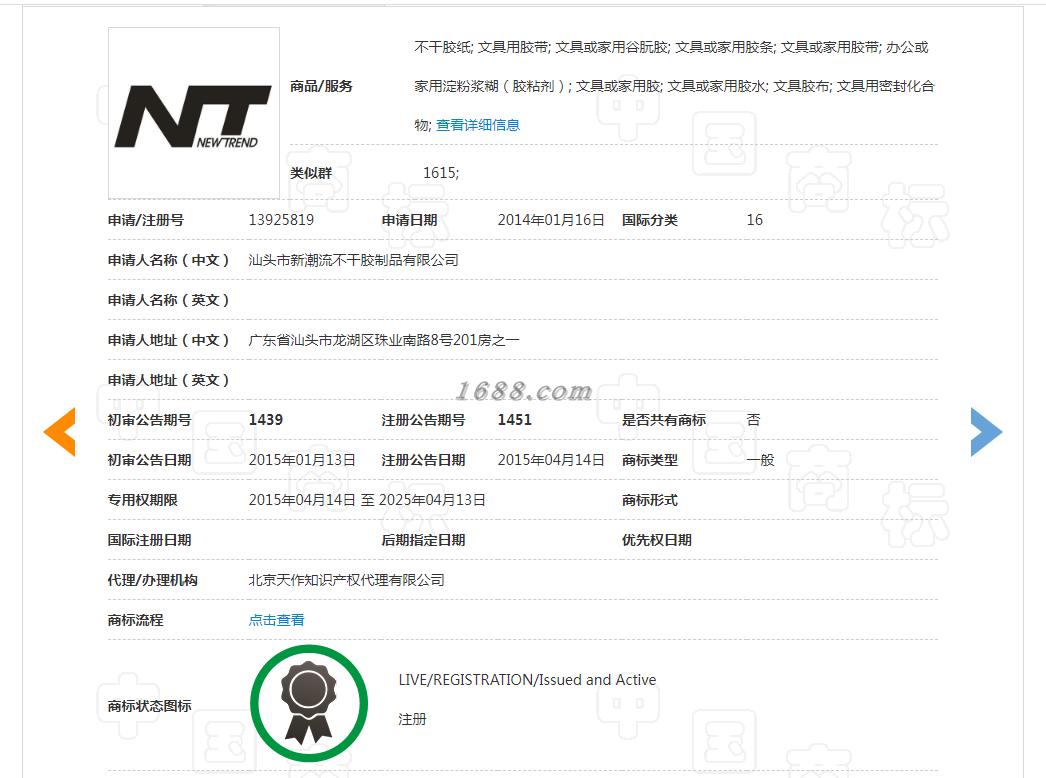The width and height of the screenshot is (1046, 778).
Task: Click the orange previous arrow
Action: (59, 432)
